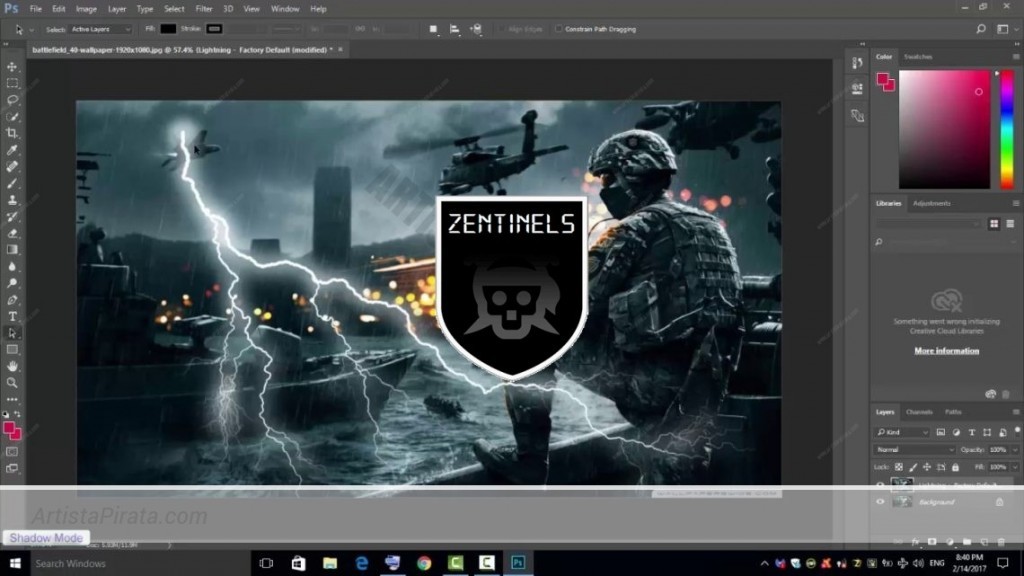Select the Rectangle shape tool
Image resolution: width=1024 pixels, height=576 pixels.
tap(12, 350)
